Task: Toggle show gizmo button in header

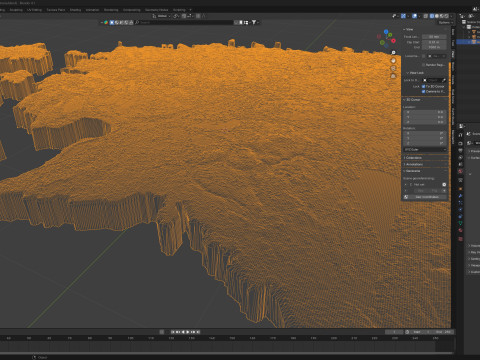Action: [403, 16]
